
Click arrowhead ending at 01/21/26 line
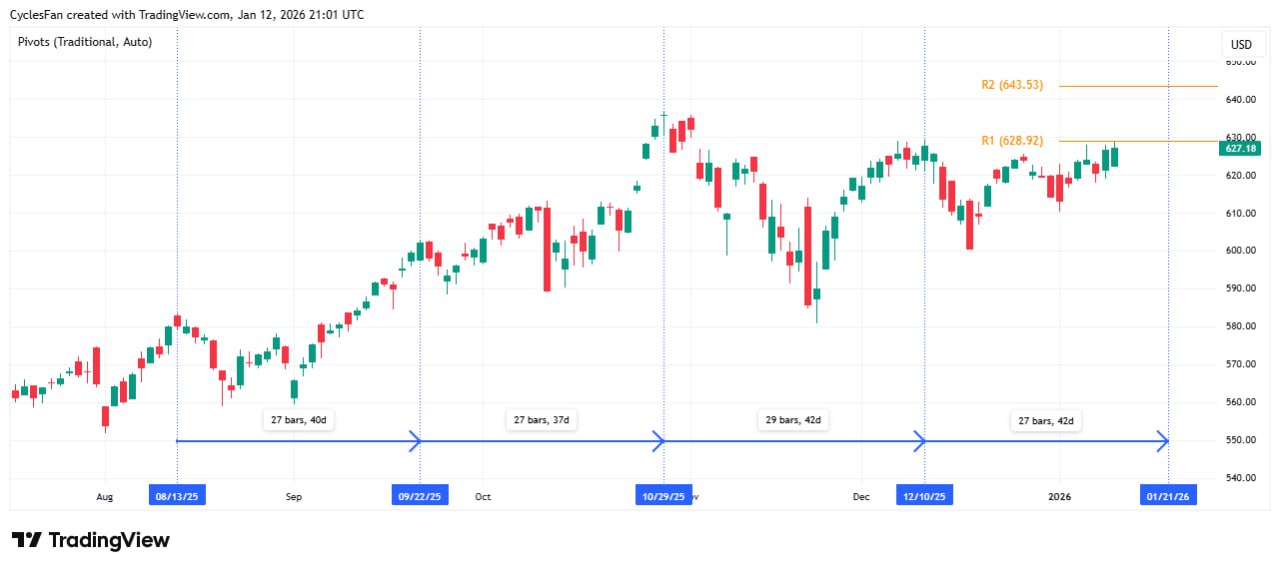coord(1163,440)
